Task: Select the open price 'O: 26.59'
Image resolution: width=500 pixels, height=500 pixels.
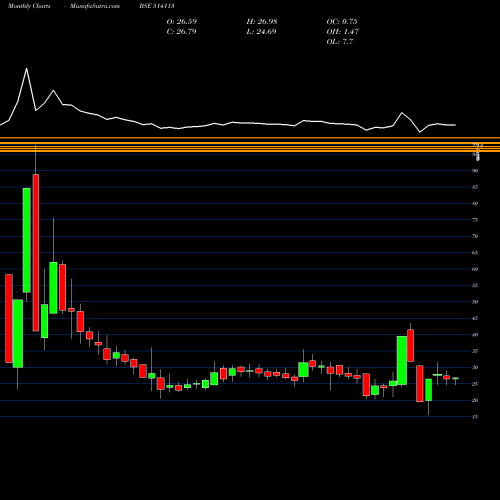Action: [182, 22]
